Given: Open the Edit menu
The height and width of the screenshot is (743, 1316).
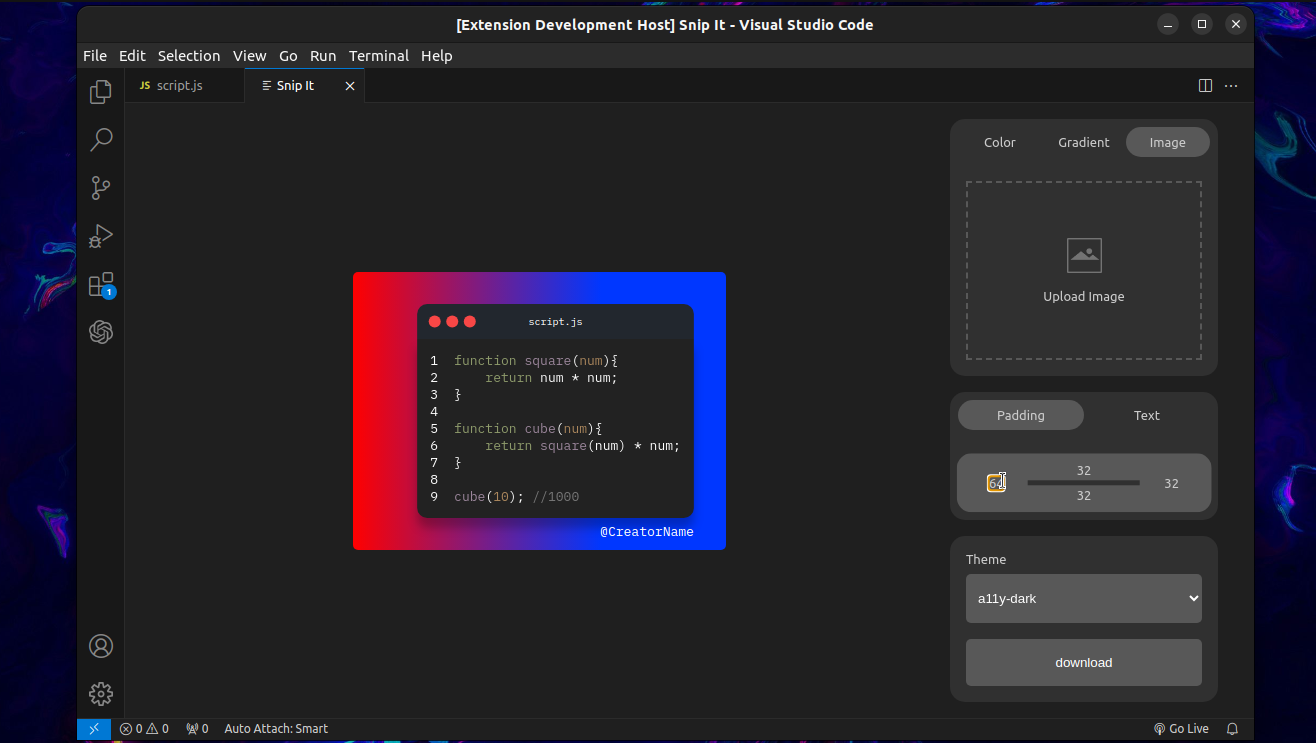Looking at the screenshot, I should coord(132,56).
